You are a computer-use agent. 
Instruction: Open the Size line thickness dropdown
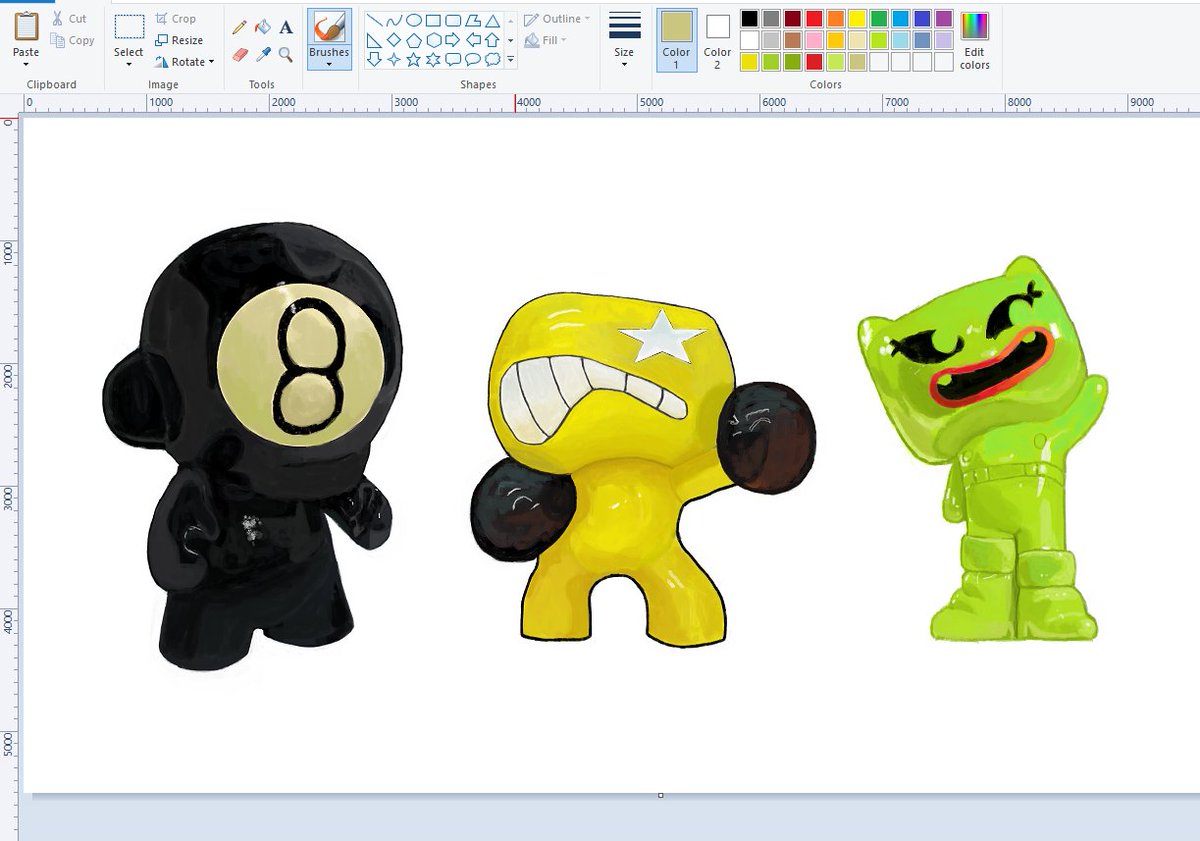tap(624, 40)
